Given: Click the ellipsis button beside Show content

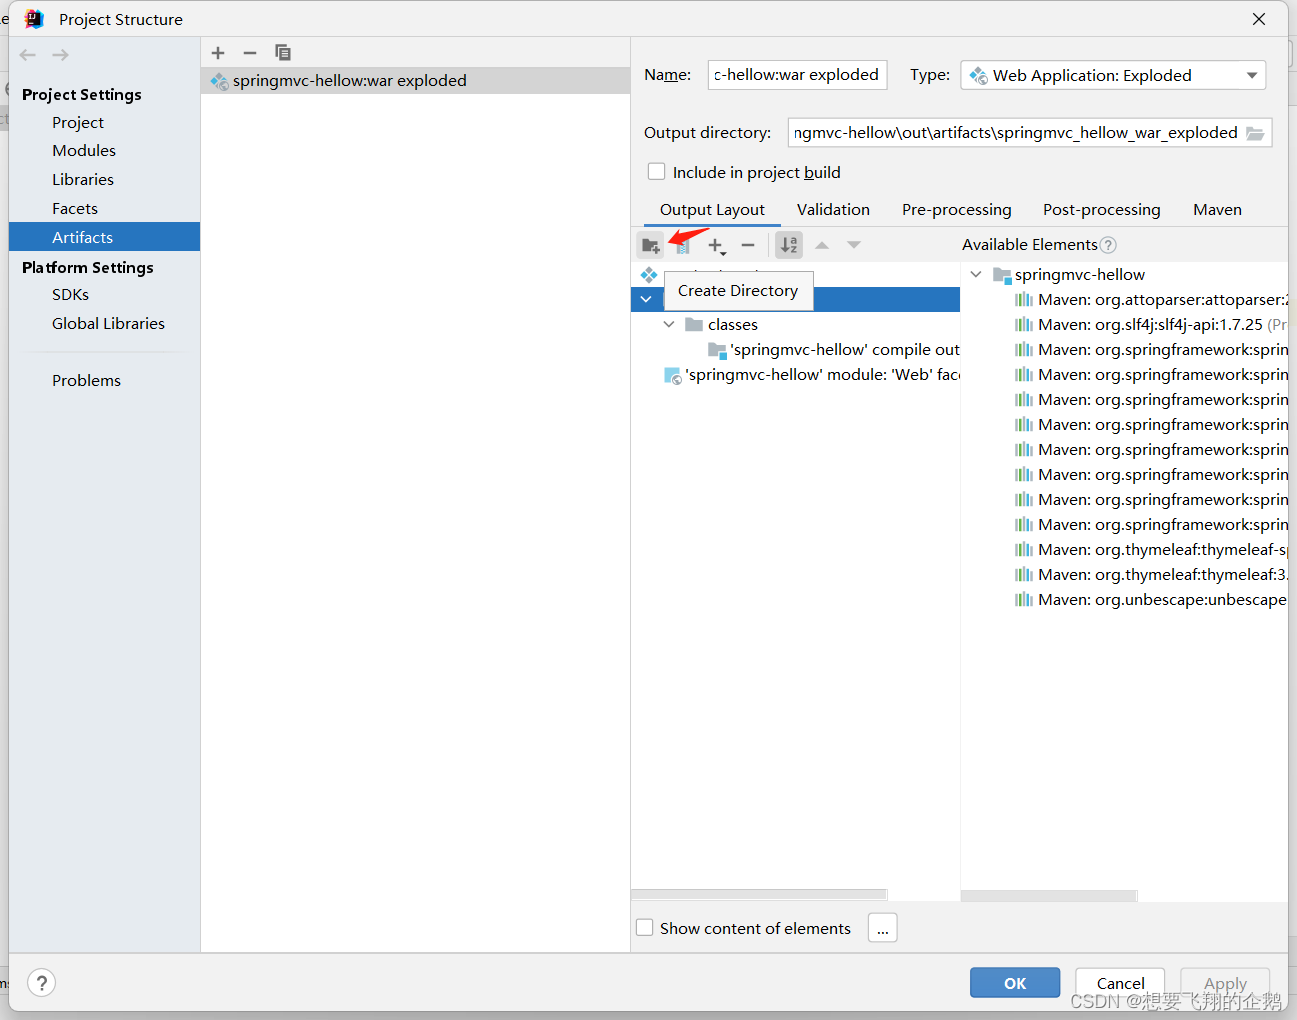Looking at the screenshot, I should point(883,928).
